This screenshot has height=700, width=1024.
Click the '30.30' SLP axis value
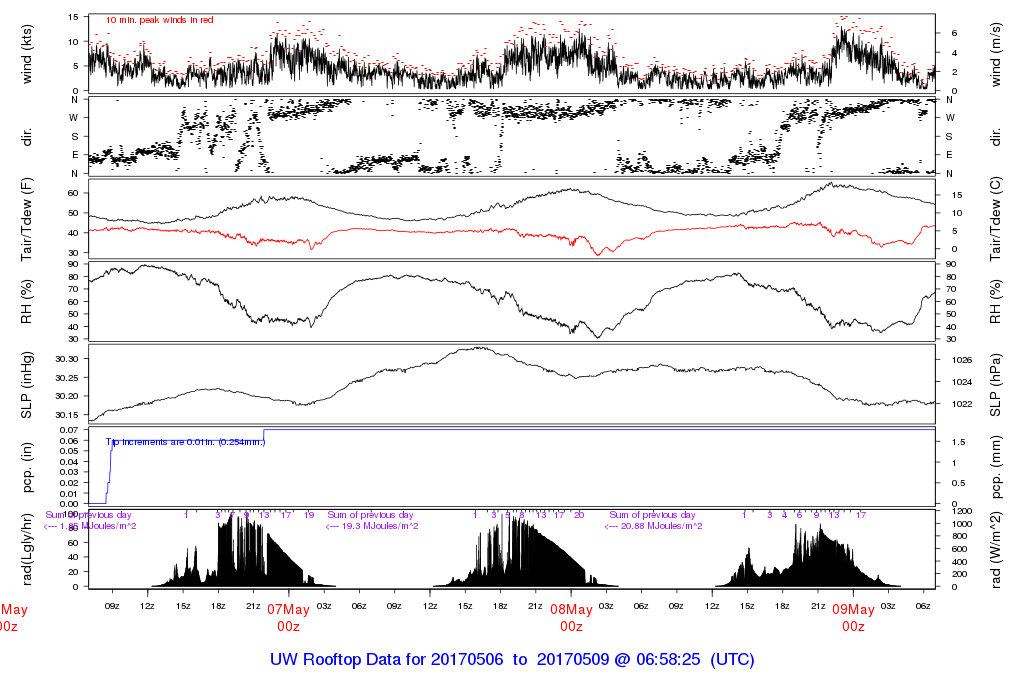click(67, 359)
